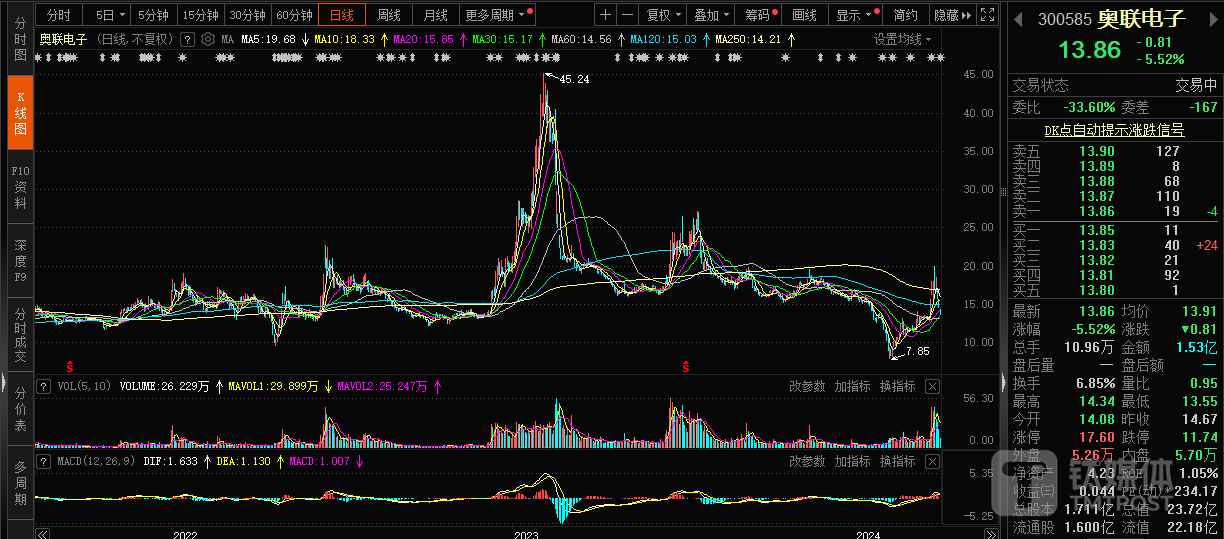The height and width of the screenshot is (539, 1224).
Task: Click the fullscreen expand icon
Action: pos(987,15)
